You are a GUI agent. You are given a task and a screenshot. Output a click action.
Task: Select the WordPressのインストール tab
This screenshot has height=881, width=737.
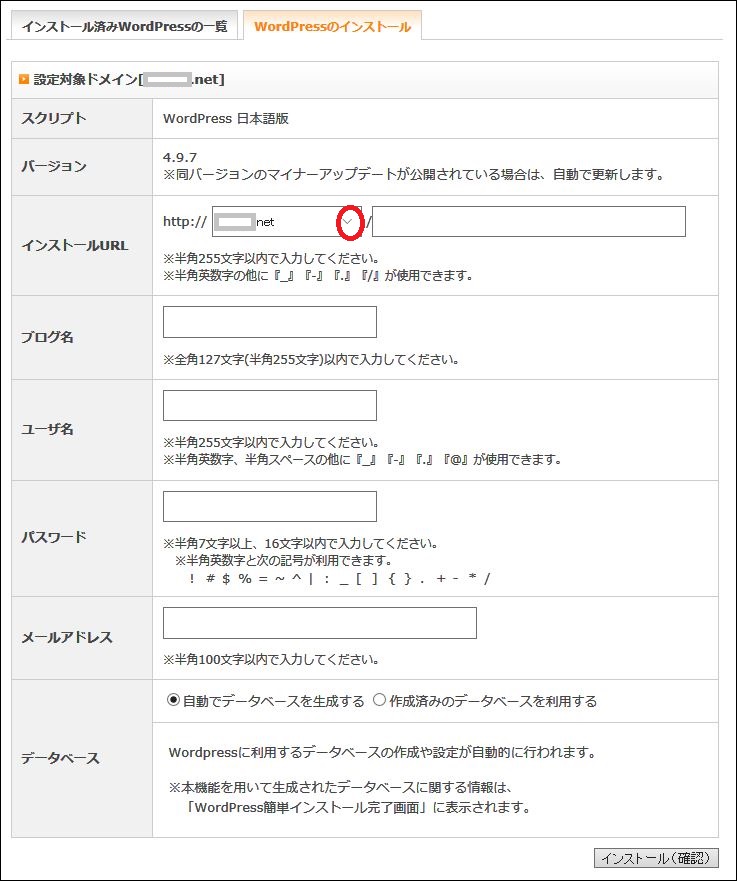[332, 26]
